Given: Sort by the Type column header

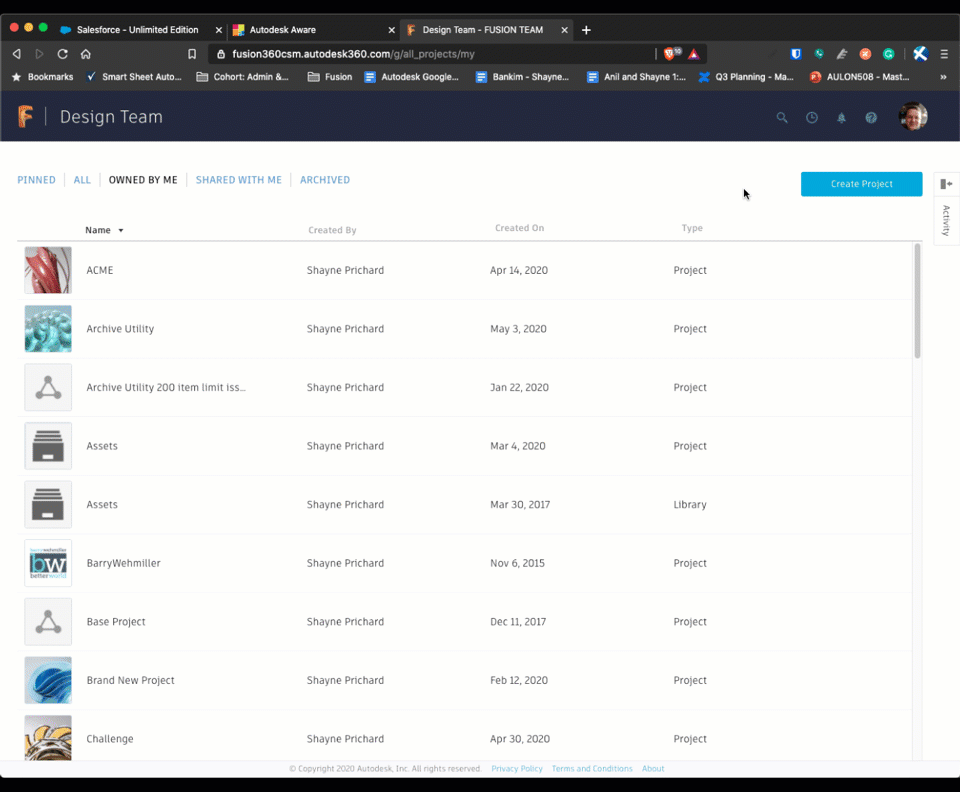Looking at the screenshot, I should [x=692, y=228].
